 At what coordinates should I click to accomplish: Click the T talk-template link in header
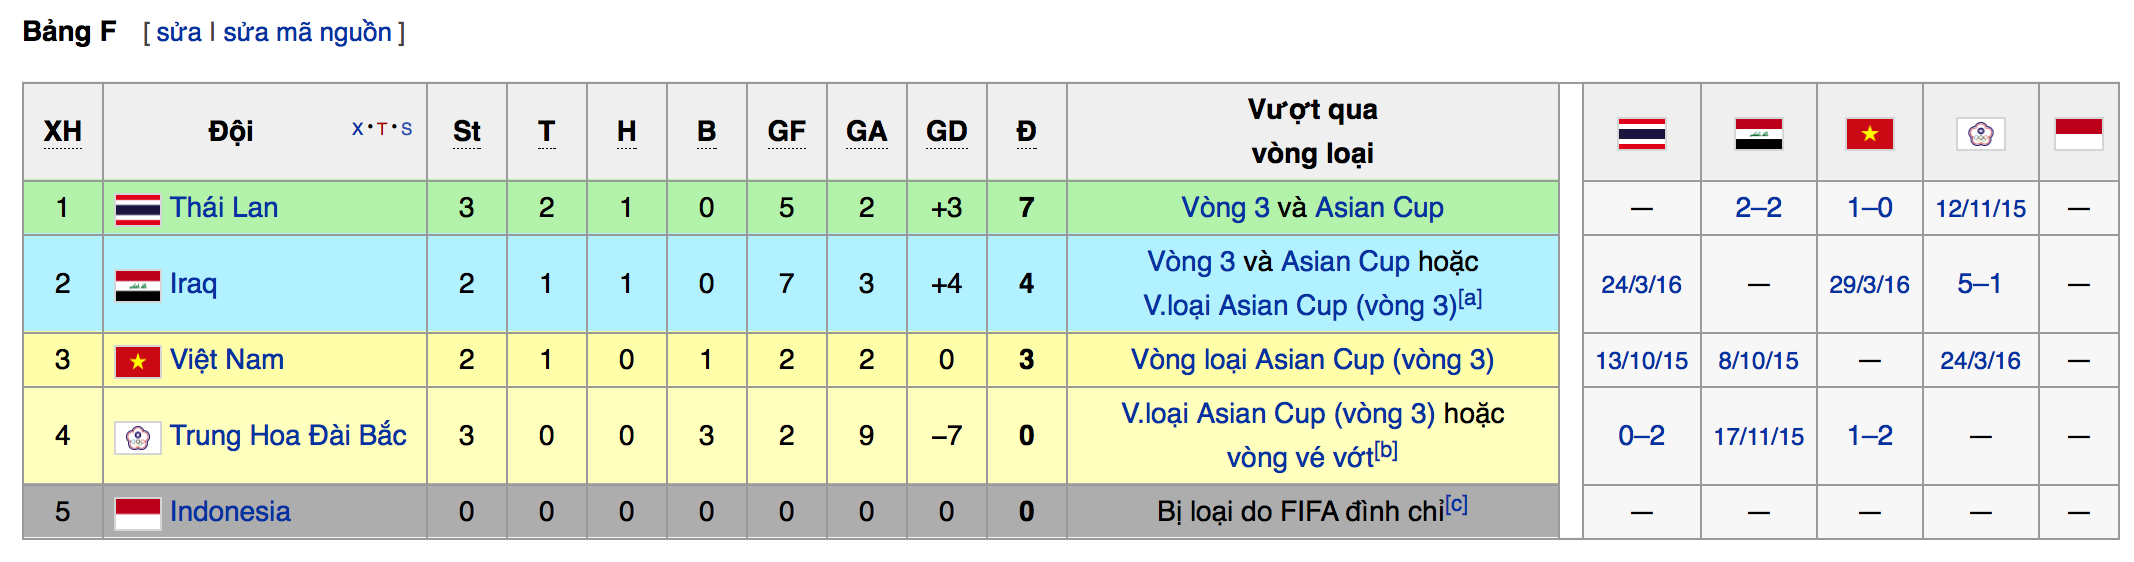pos(382,129)
